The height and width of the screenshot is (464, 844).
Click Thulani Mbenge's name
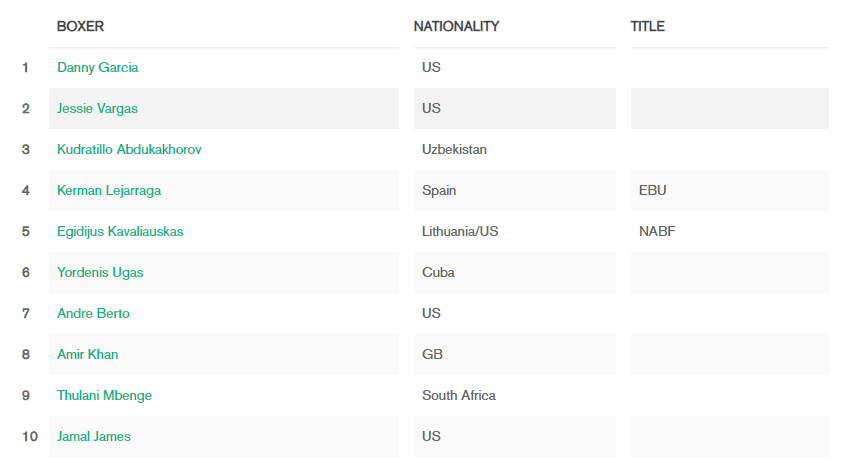104,395
